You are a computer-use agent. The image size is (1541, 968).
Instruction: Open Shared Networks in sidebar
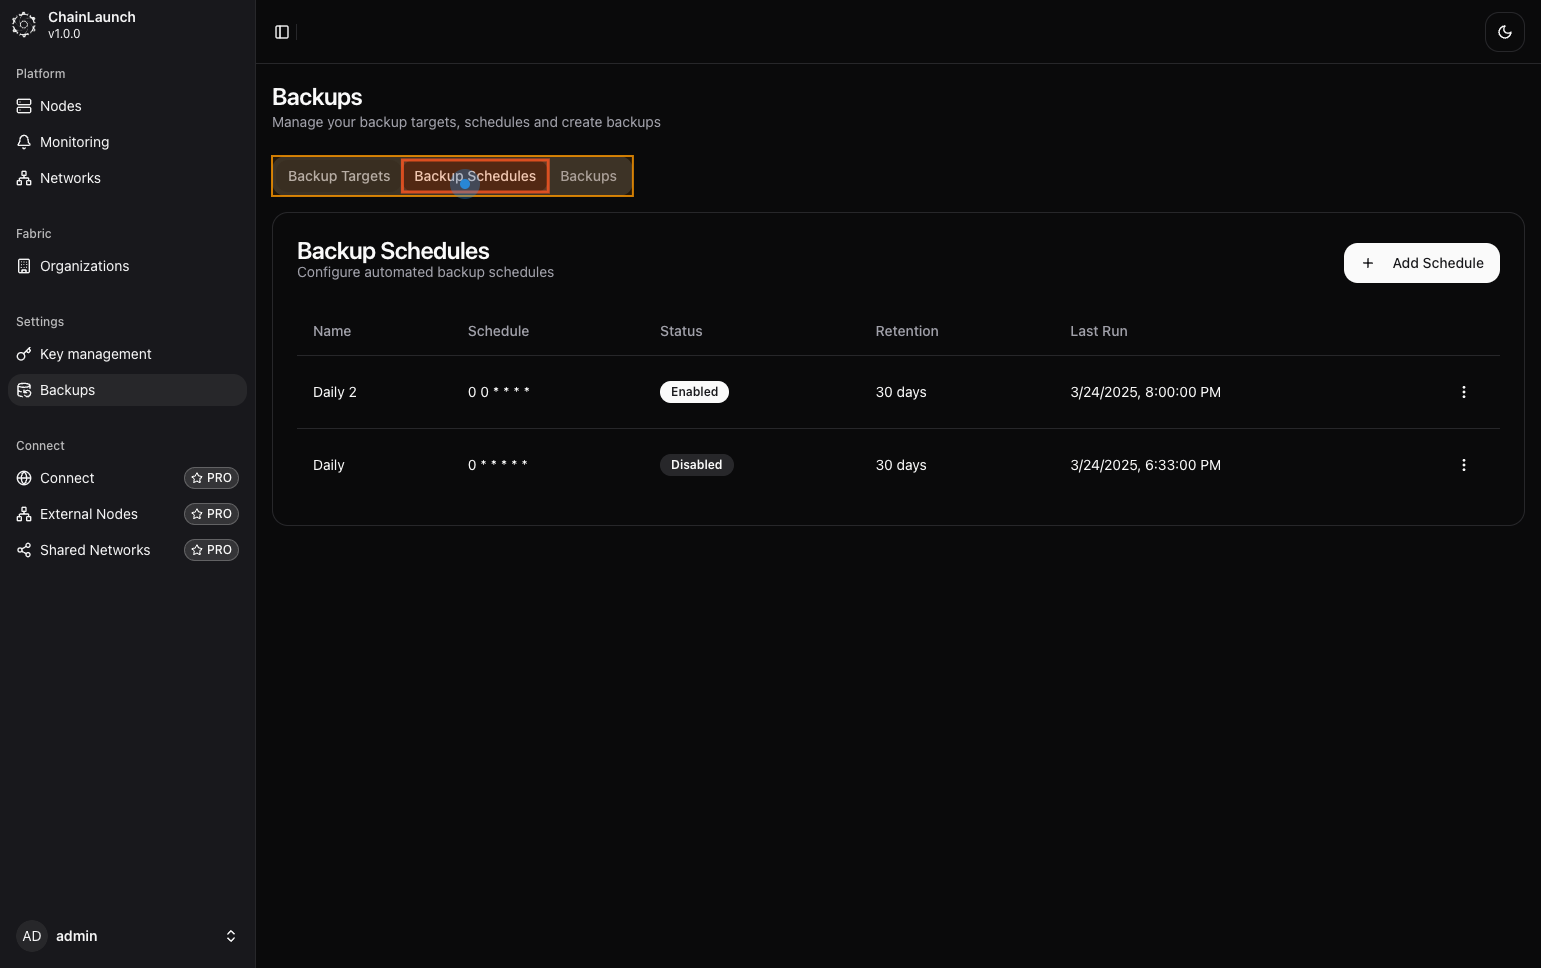(94, 550)
